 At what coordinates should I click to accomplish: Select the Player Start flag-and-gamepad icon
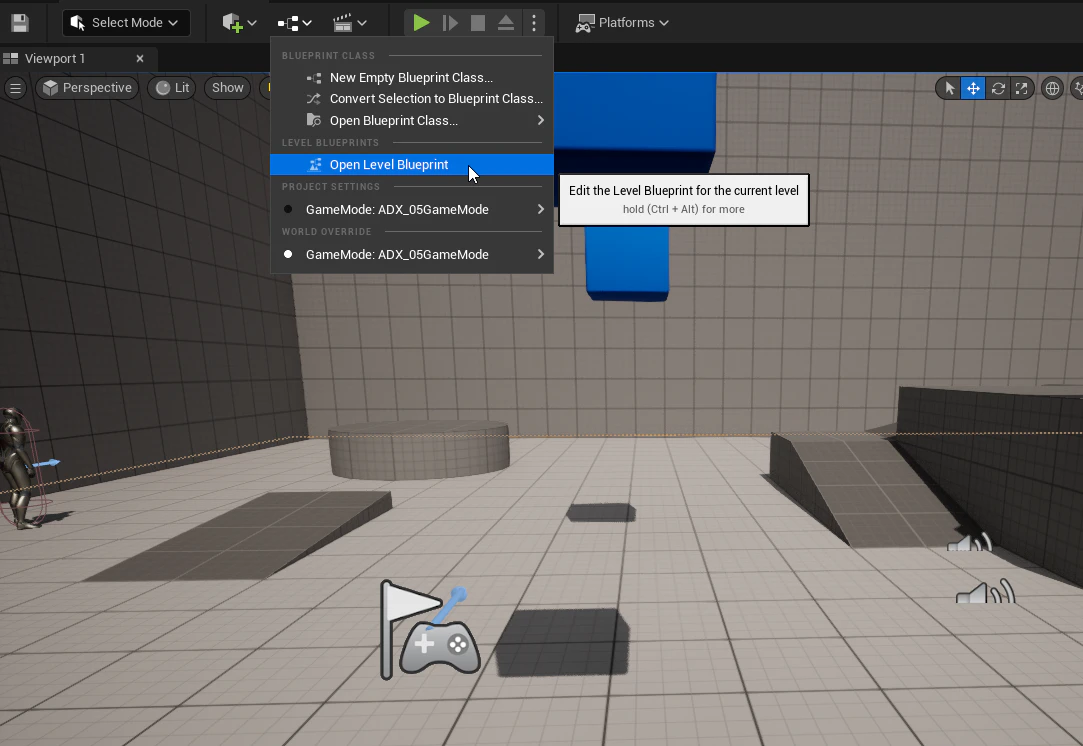(x=429, y=631)
